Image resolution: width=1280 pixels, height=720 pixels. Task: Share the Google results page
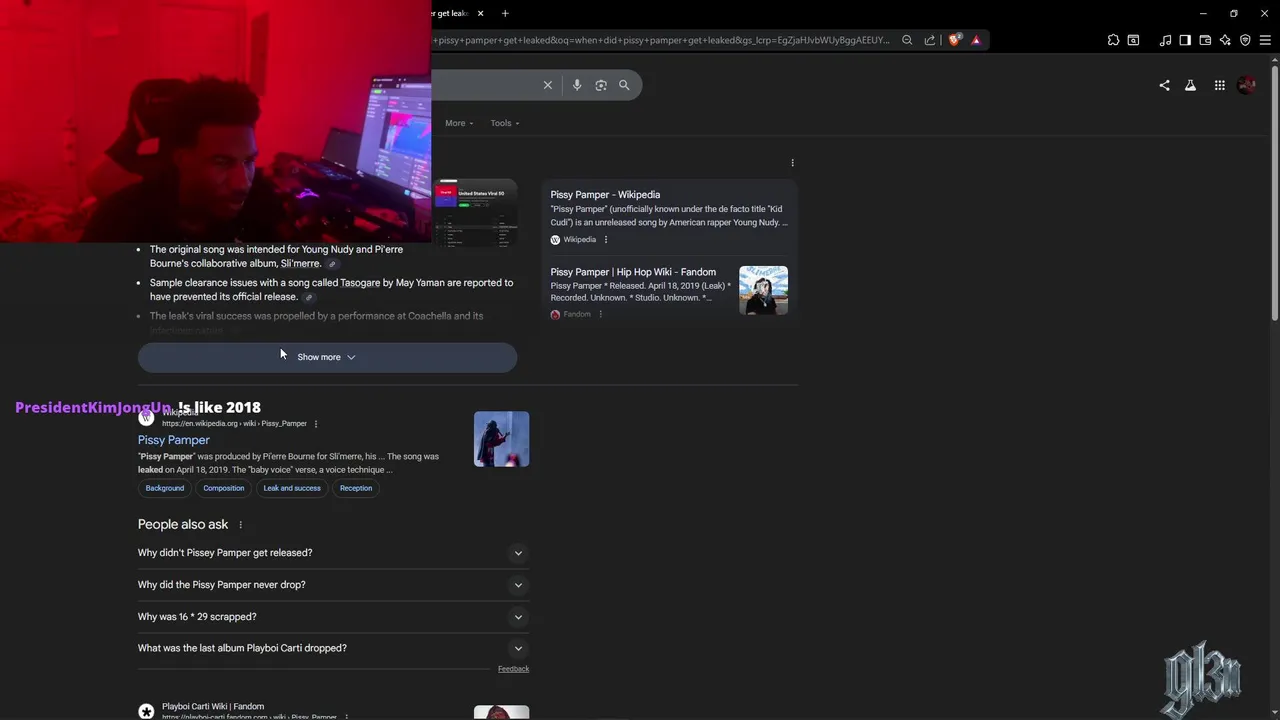click(1164, 85)
